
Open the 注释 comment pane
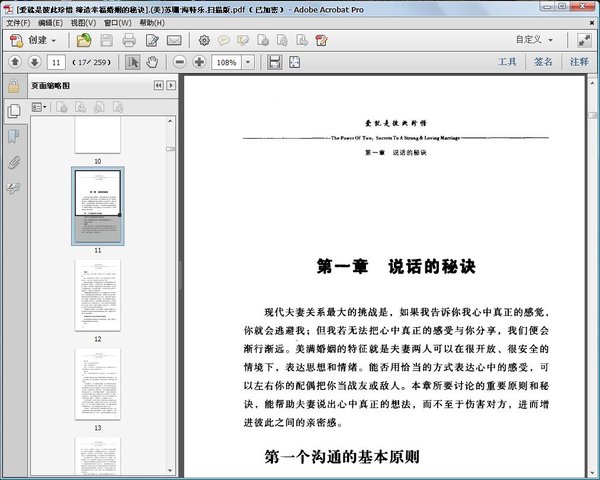pos(579,62)
